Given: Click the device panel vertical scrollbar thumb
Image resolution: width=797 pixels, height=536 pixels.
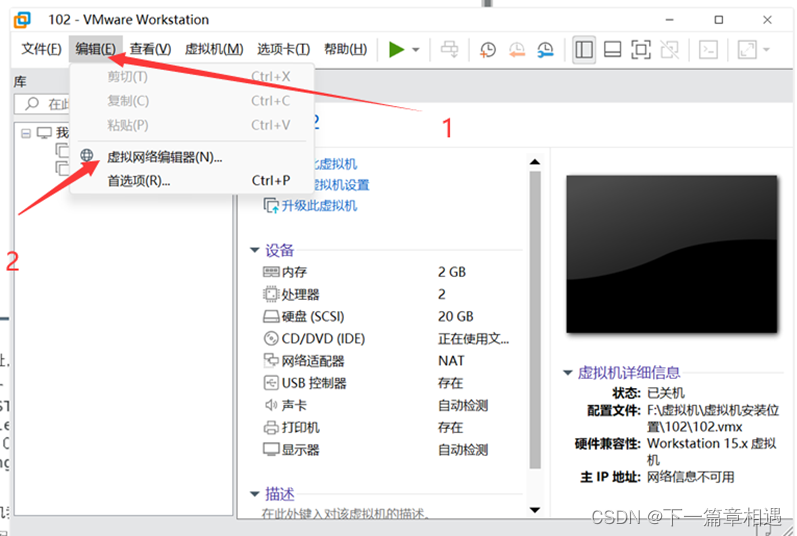Looking at the screenshot, I should pos(535,320).
